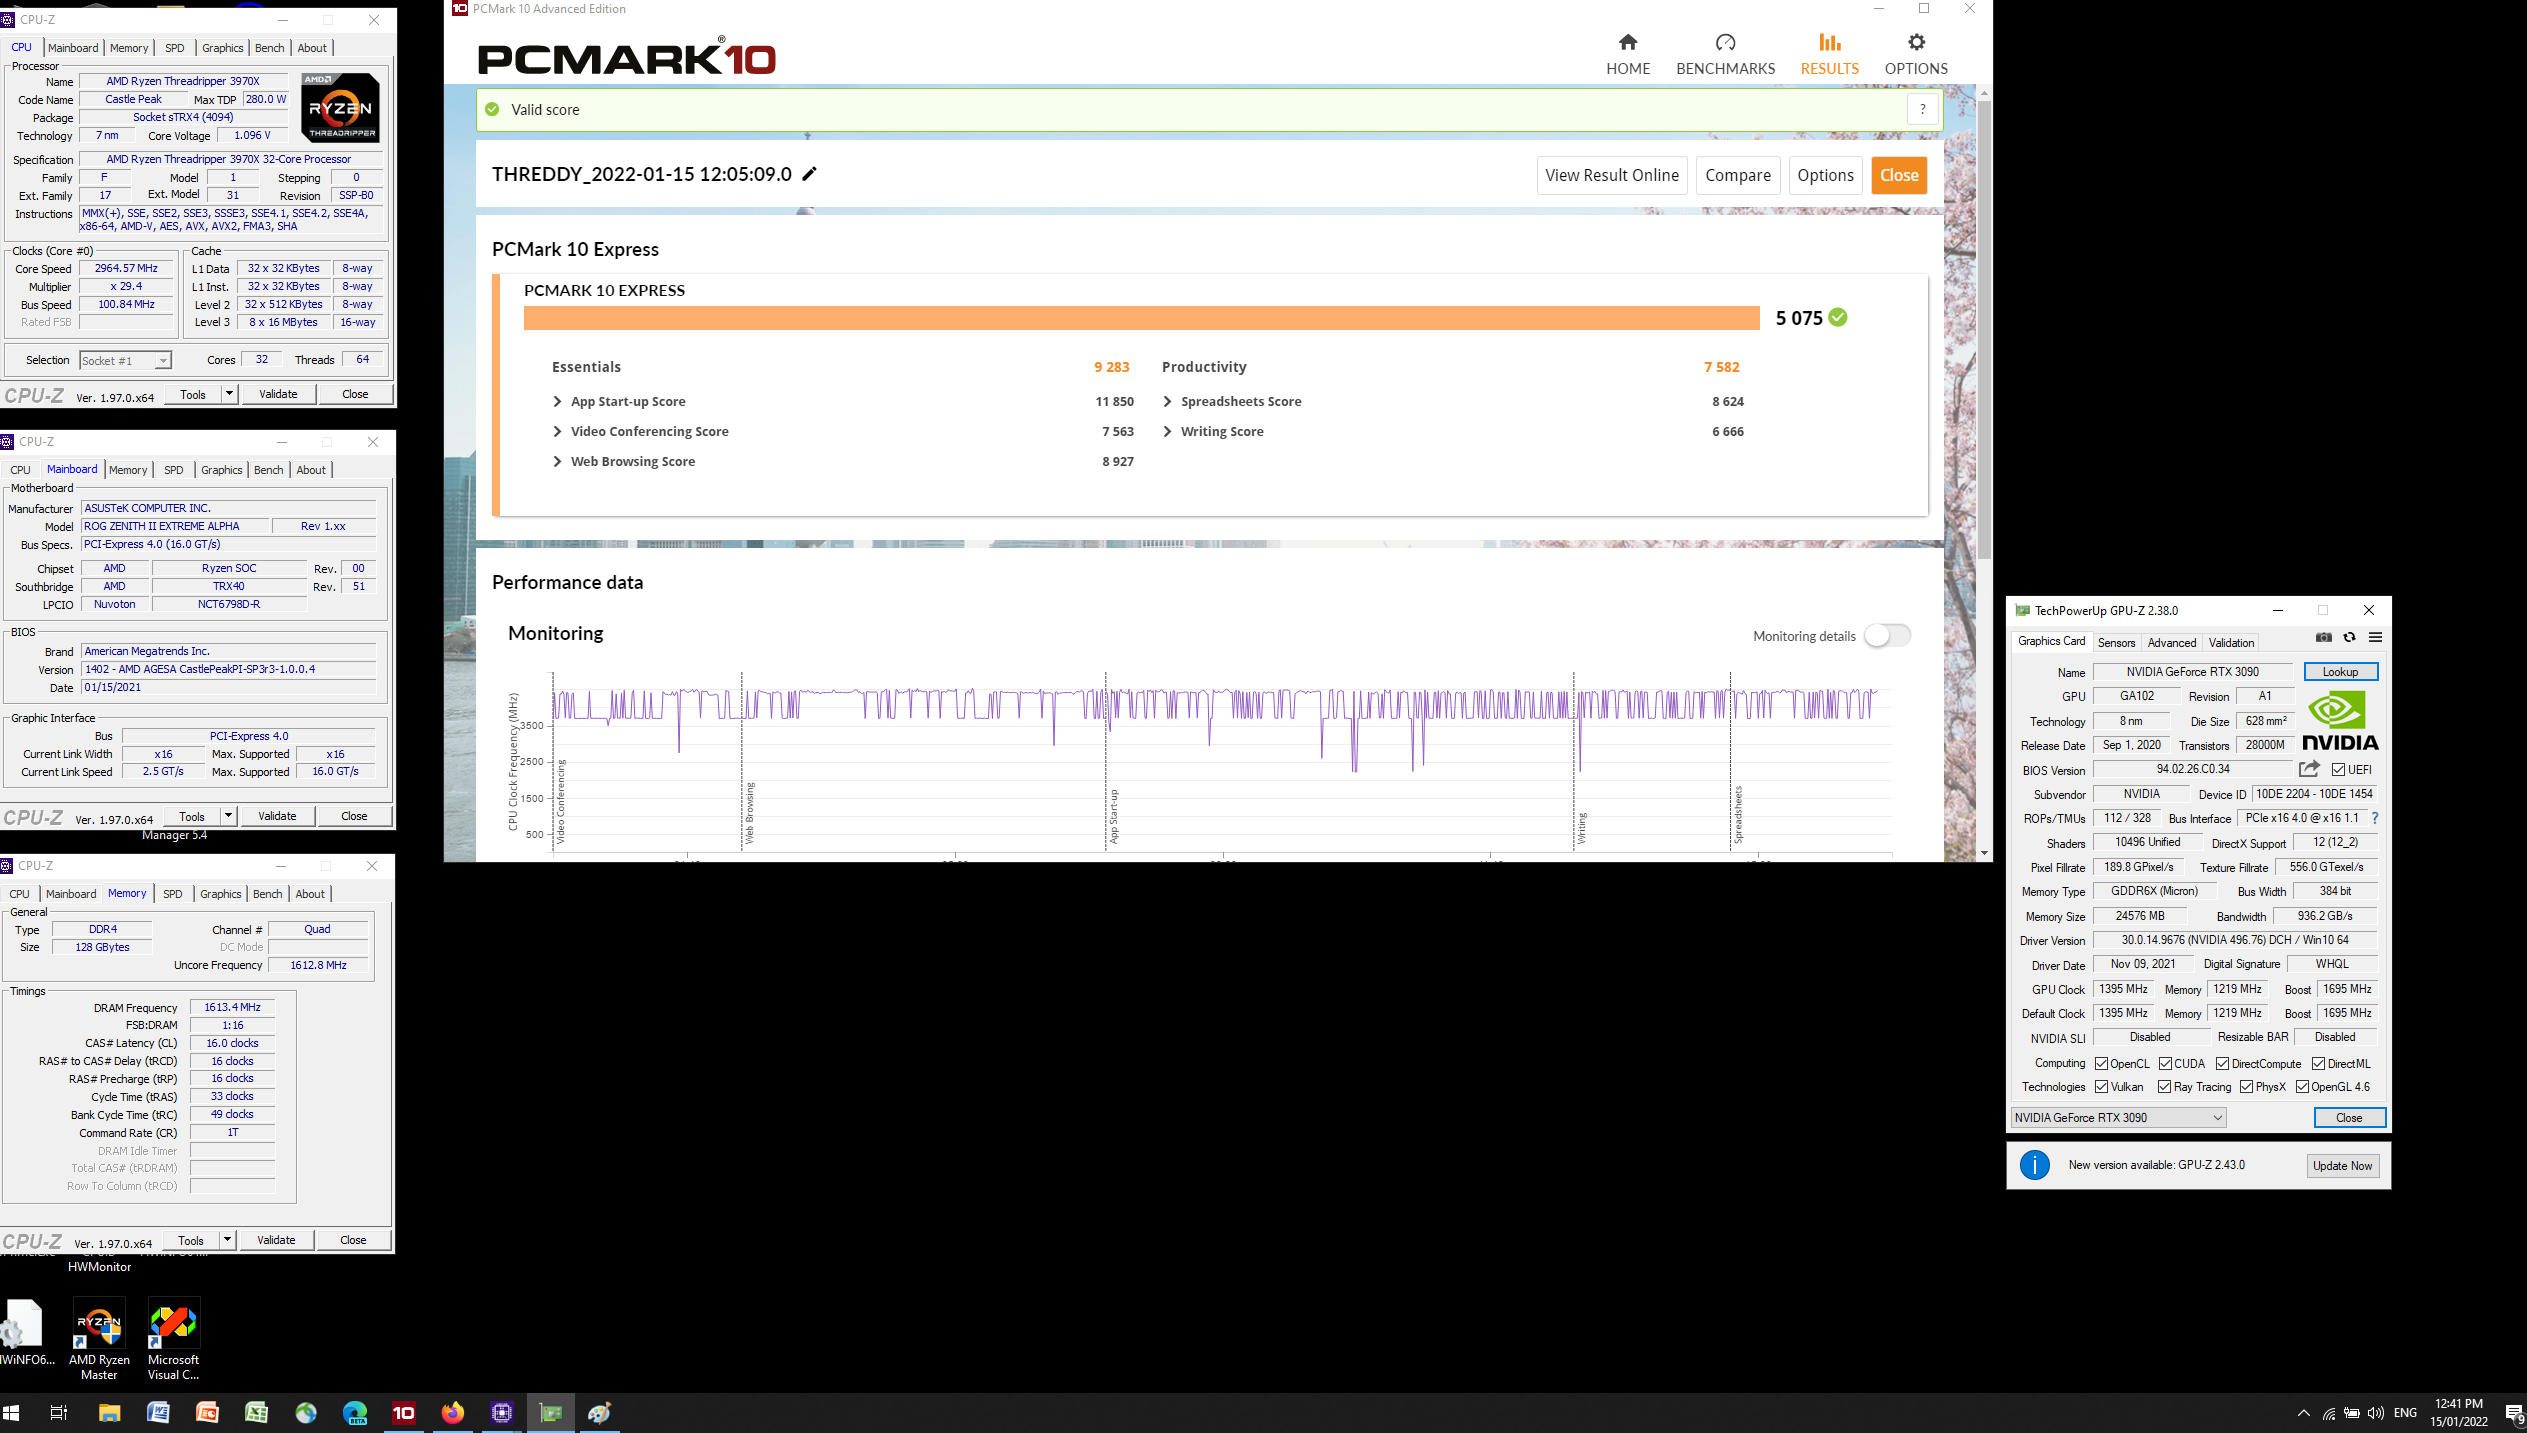Switch to the Validation tab in GPU-Z
The height and width of the screenshot is (1433, 2527).
(2231, 642)
